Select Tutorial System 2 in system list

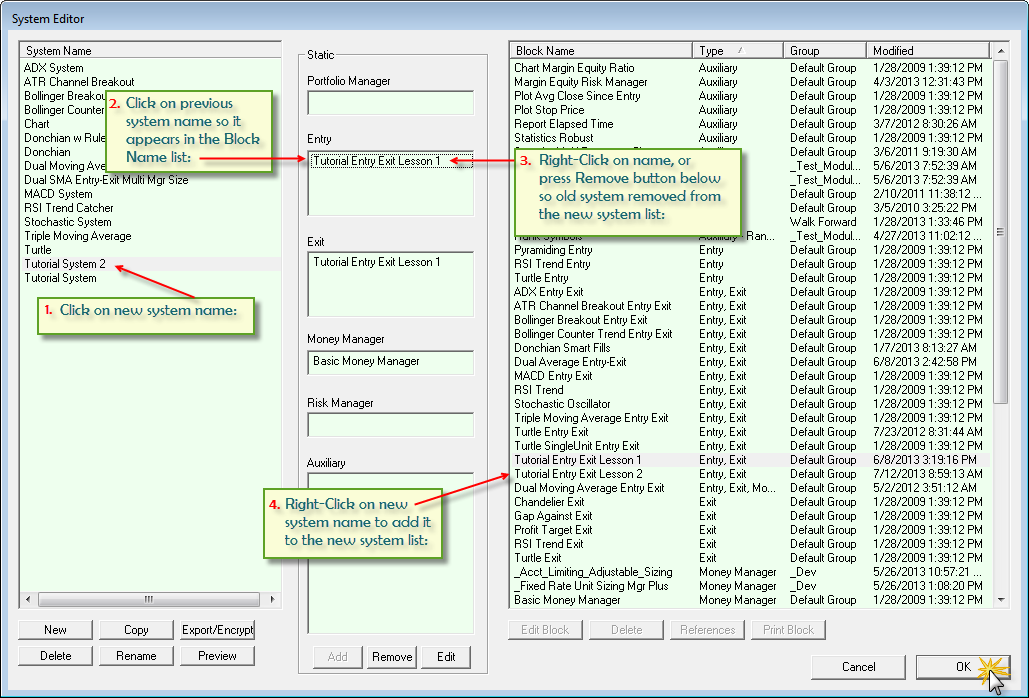[65, 264]
